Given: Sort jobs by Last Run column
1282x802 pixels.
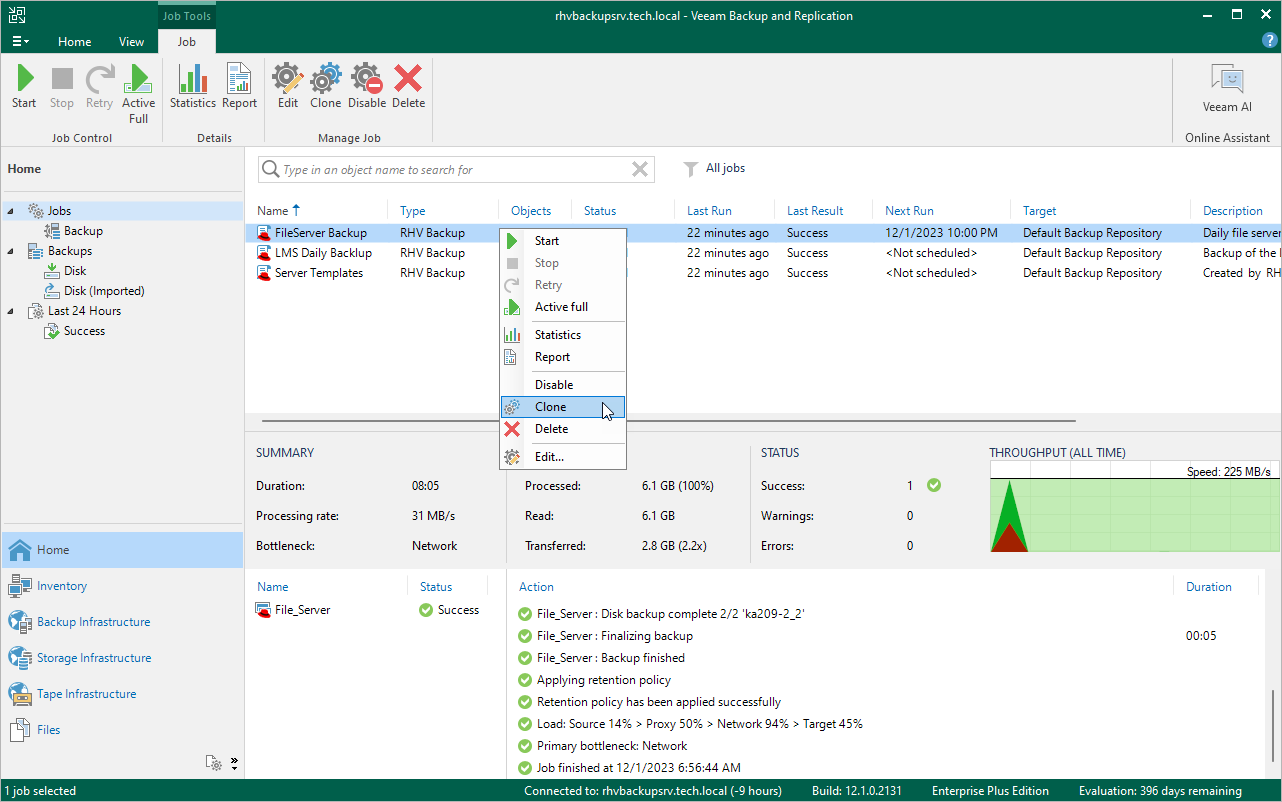Looking at the screenshot, I should click(709, 211).
